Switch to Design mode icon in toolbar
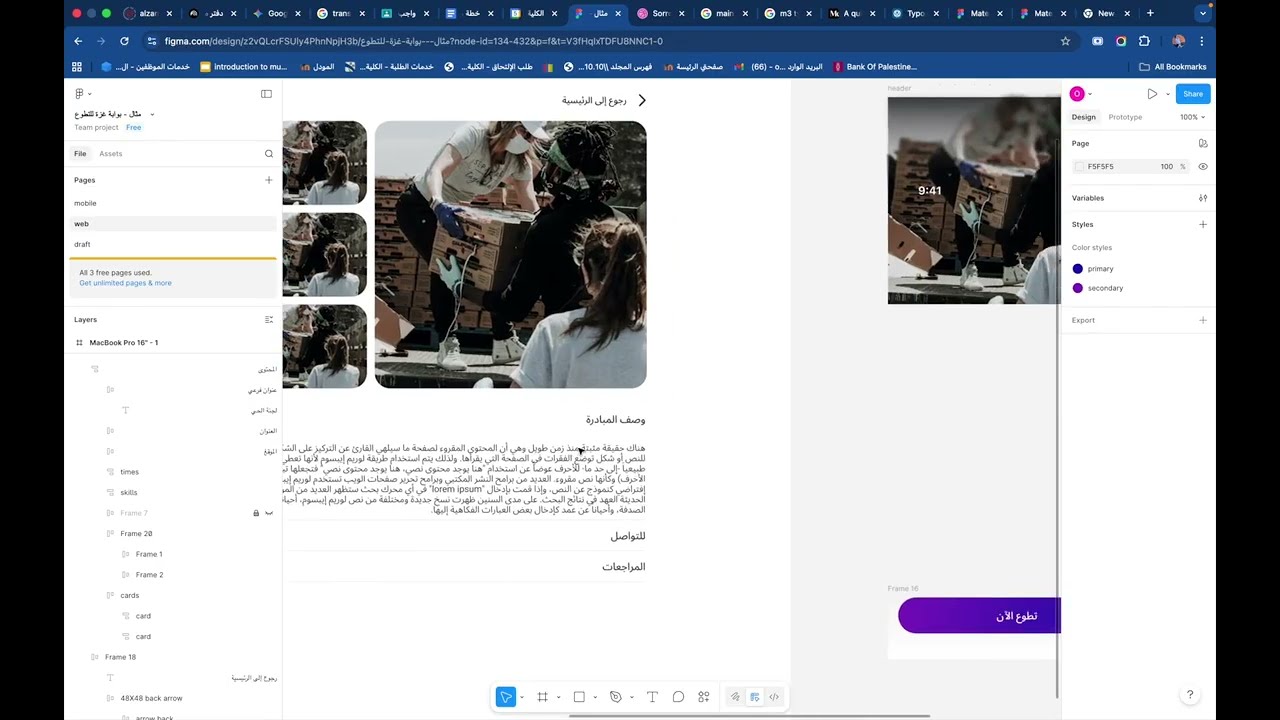This screenshot has width=1280, height=720. [x=755, y=697]
